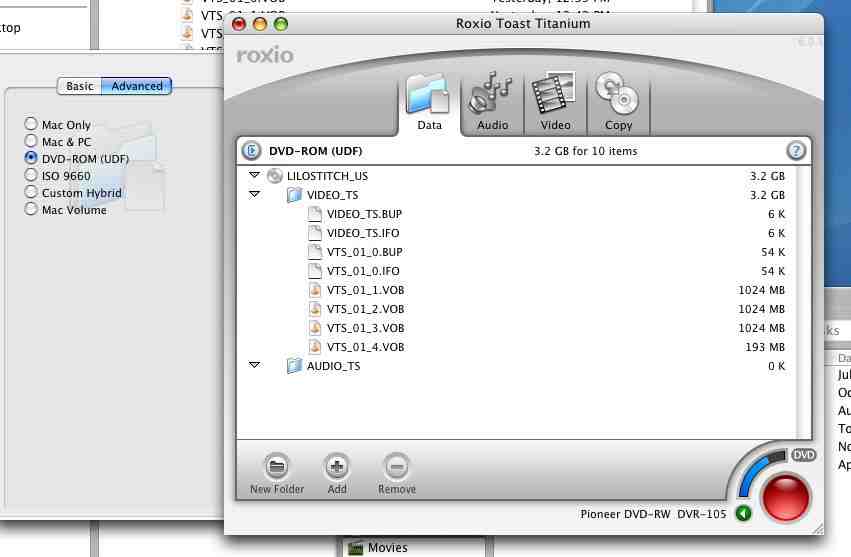Toggle the drawer arrow beside DVD-ROM (UDF)
Screen dimensions: 851x557
251,151
